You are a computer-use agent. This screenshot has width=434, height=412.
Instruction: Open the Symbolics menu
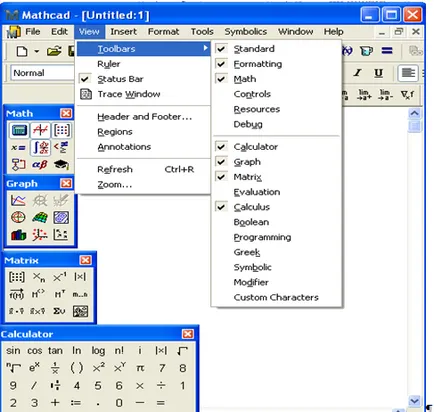point(246,32)
